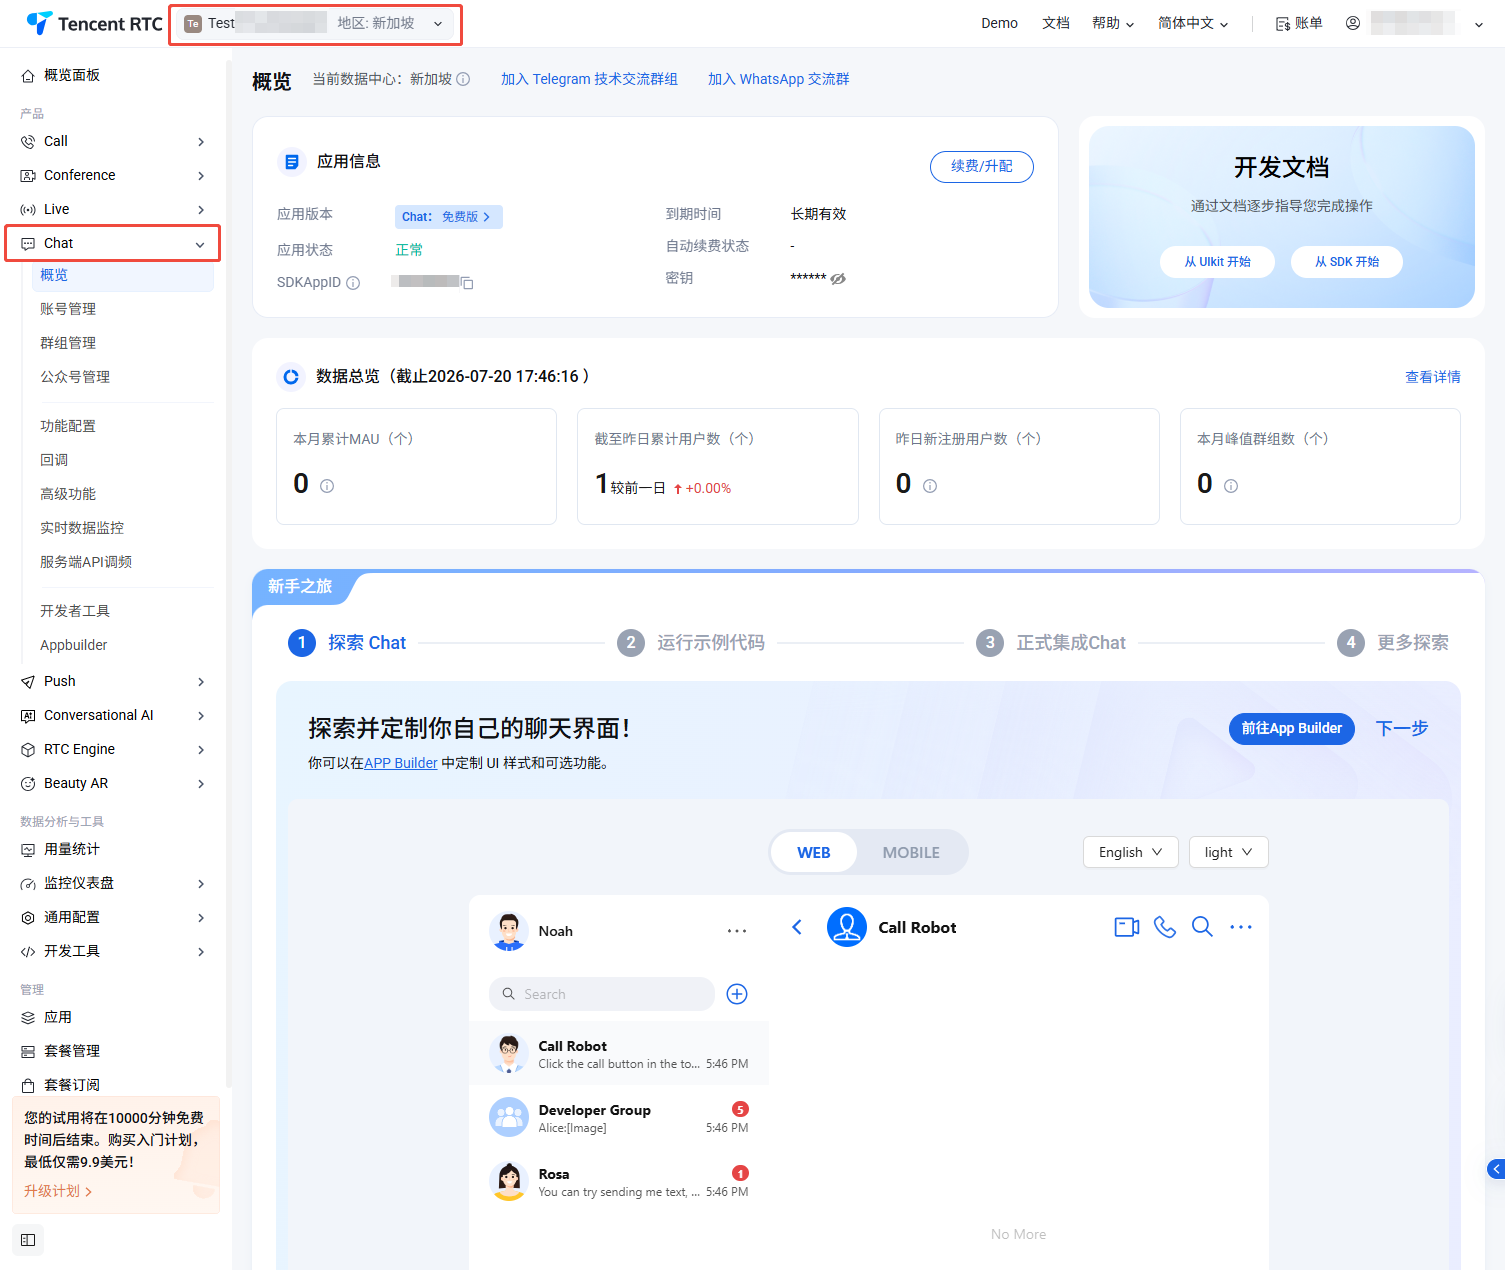Click the user account avatar icon
The image size is (1505, 1270).
pyautogui.click(x=1353, y=23)
